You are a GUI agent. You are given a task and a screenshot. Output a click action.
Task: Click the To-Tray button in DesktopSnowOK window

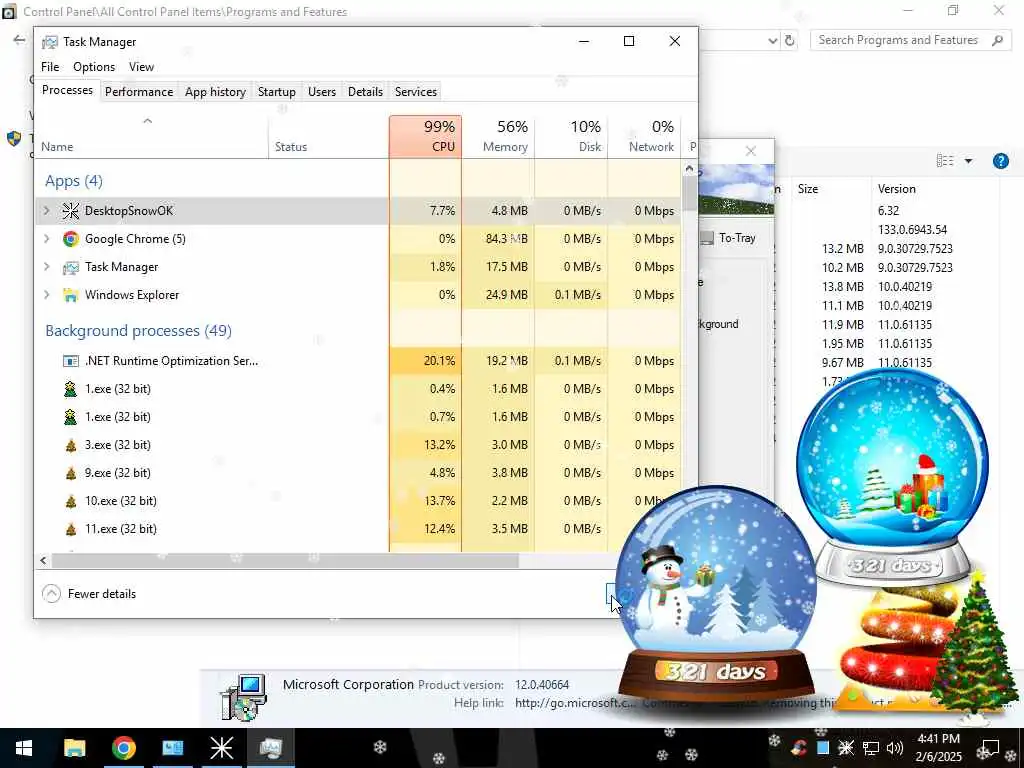pyautogui.click(x=728, y=238)
